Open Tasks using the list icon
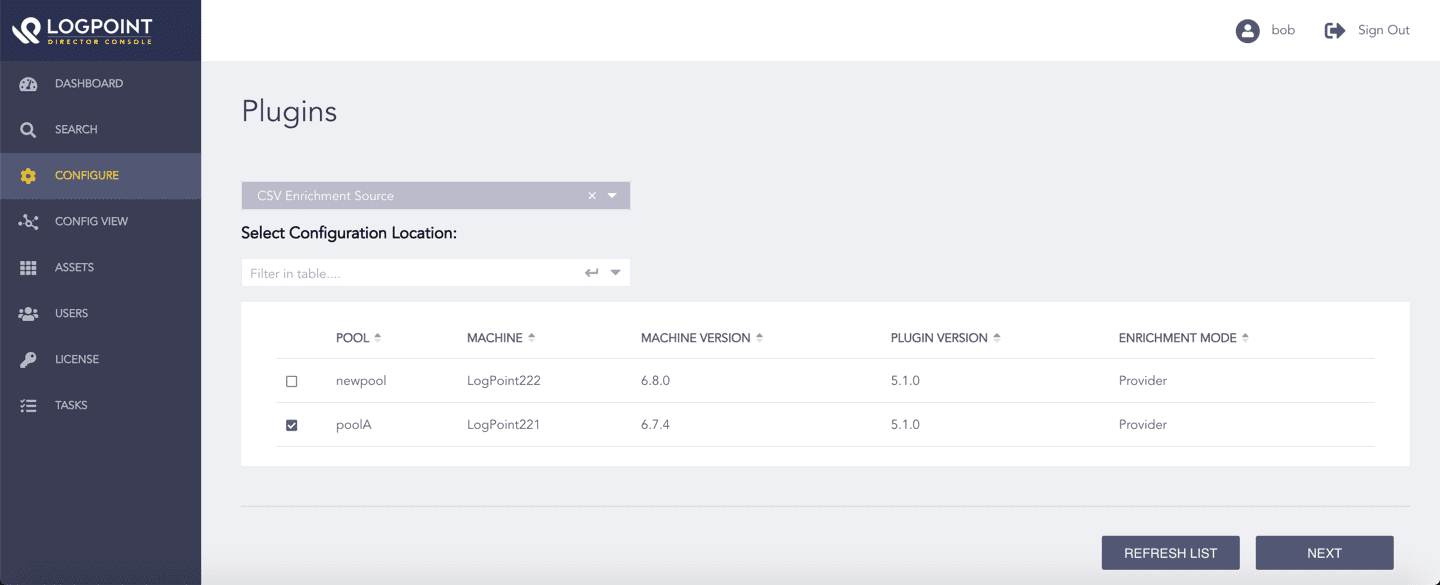 pos(28,404)
